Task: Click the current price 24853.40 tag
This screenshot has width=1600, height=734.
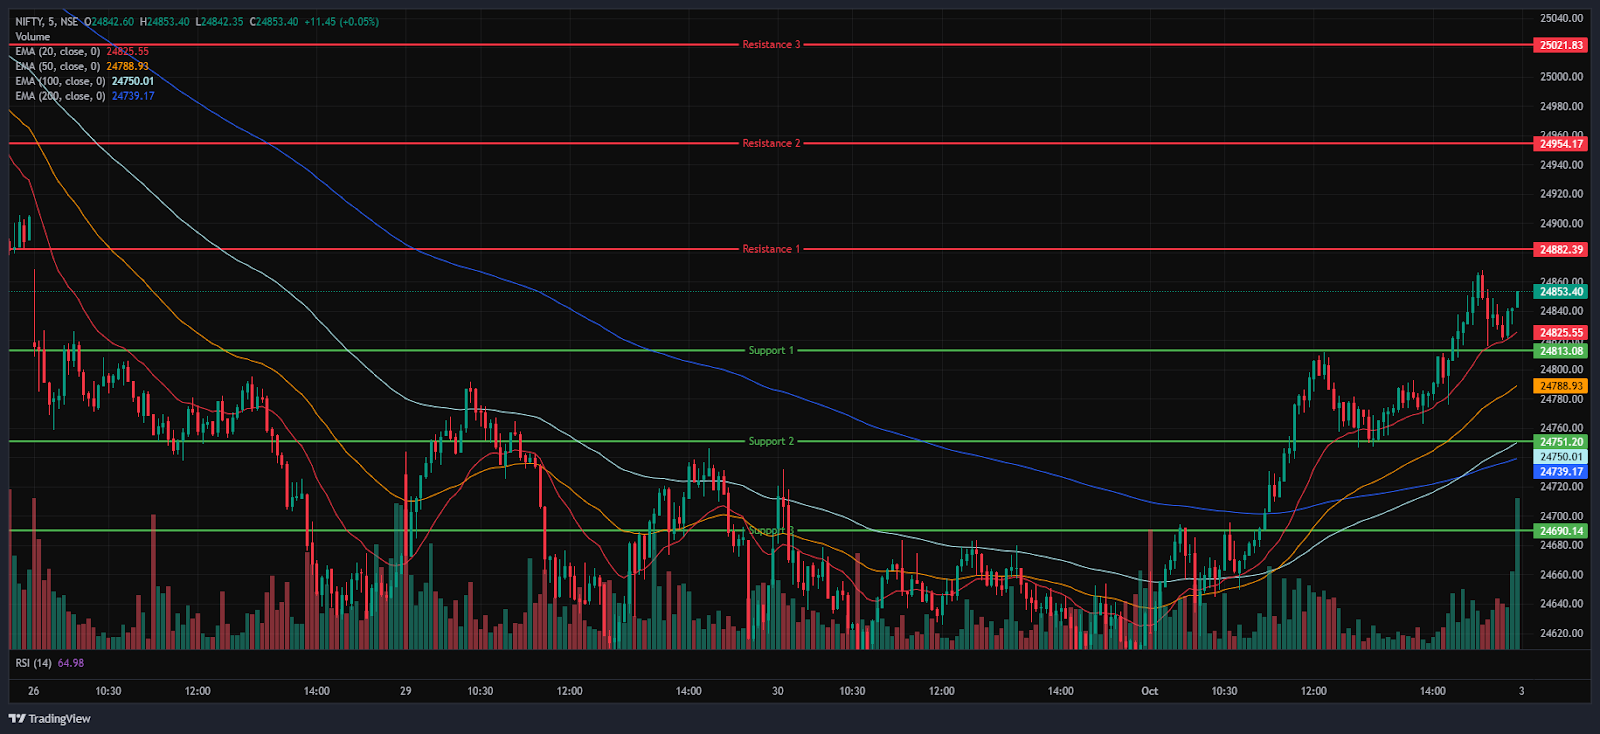Action: 1561,292
